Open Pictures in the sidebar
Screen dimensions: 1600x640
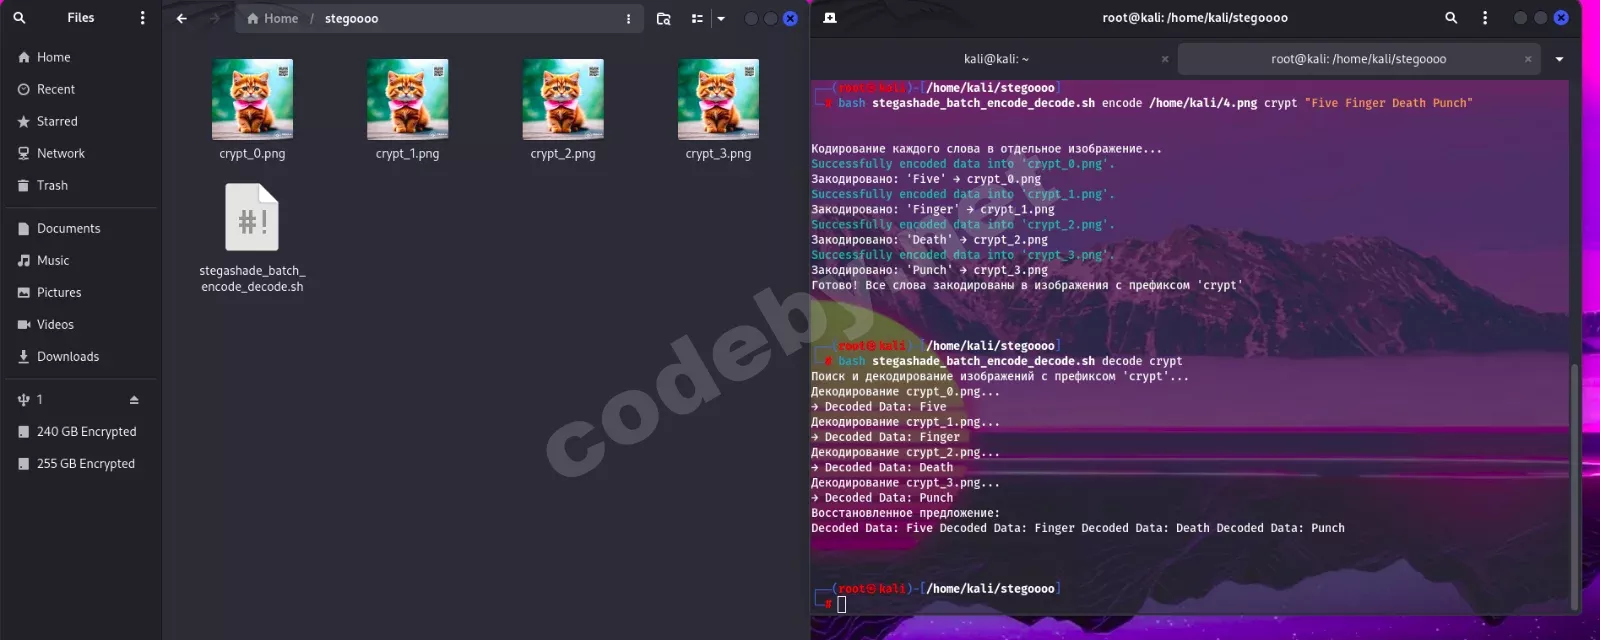[x=80, y=292]
